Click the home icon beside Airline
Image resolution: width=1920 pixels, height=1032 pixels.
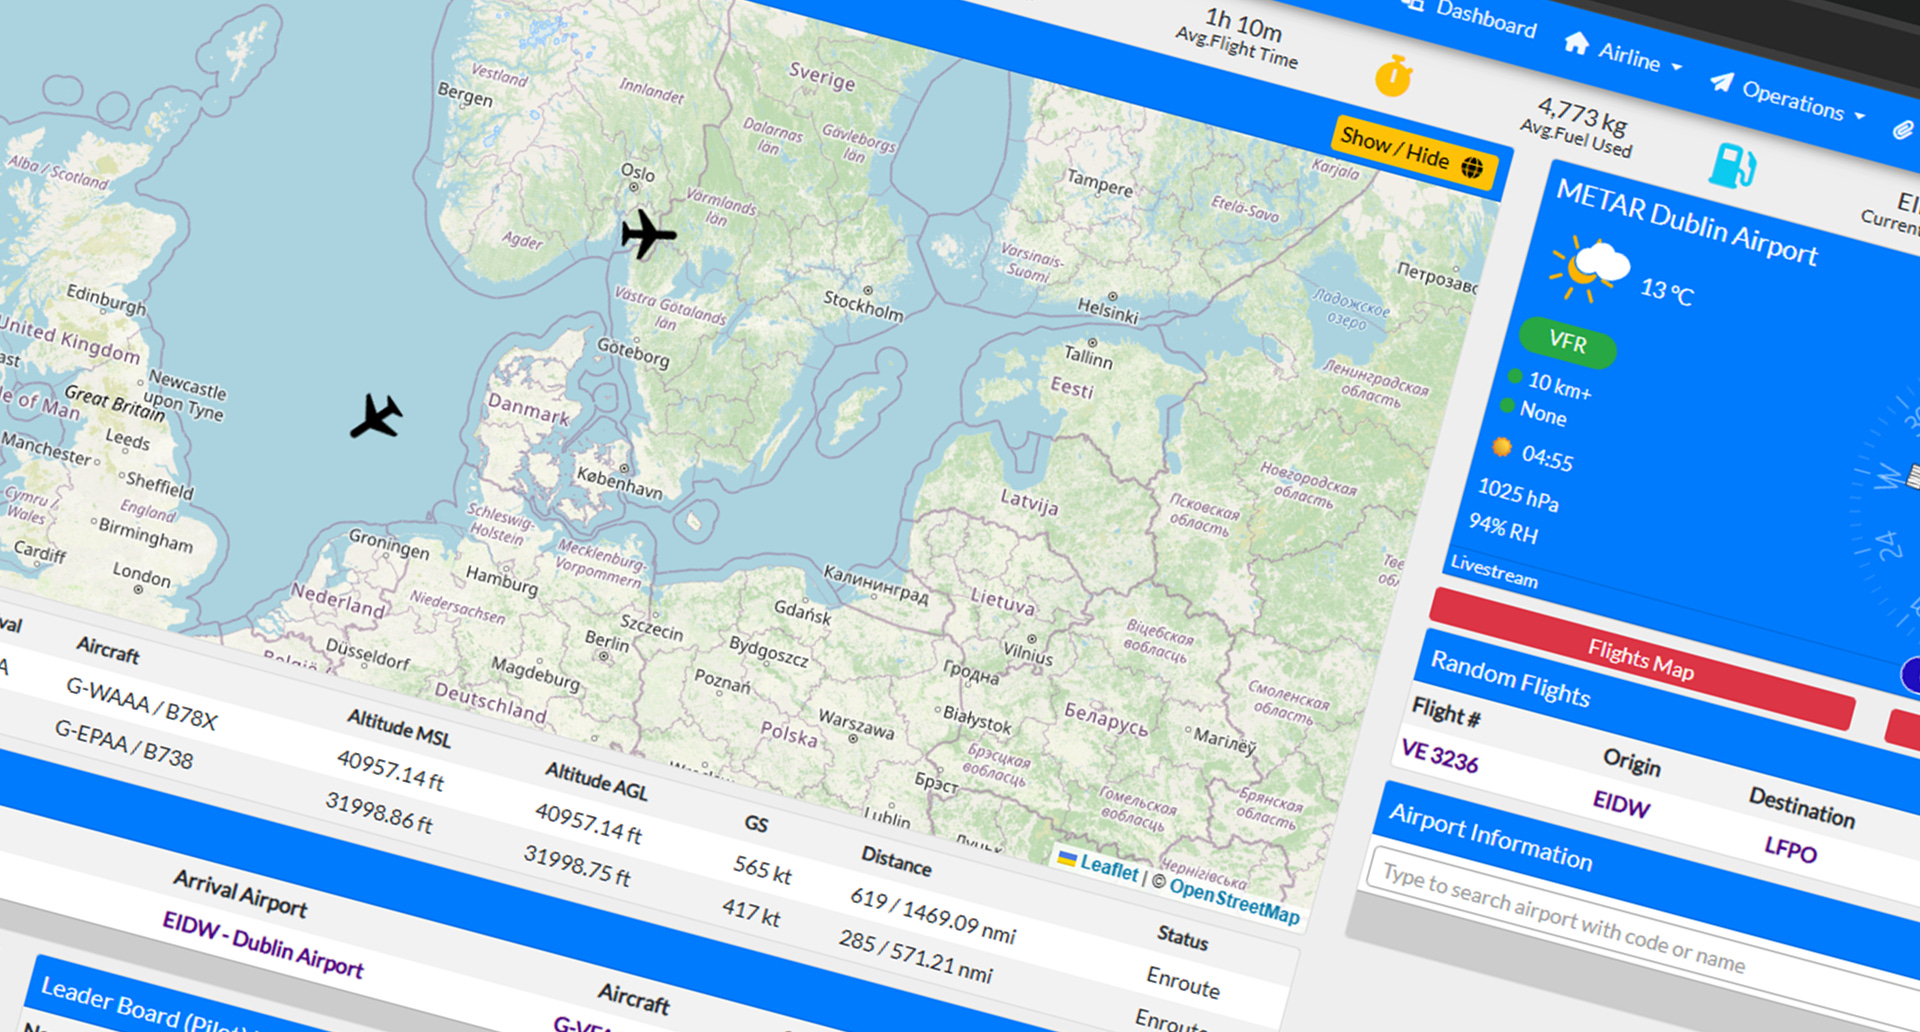[1576, 42]
